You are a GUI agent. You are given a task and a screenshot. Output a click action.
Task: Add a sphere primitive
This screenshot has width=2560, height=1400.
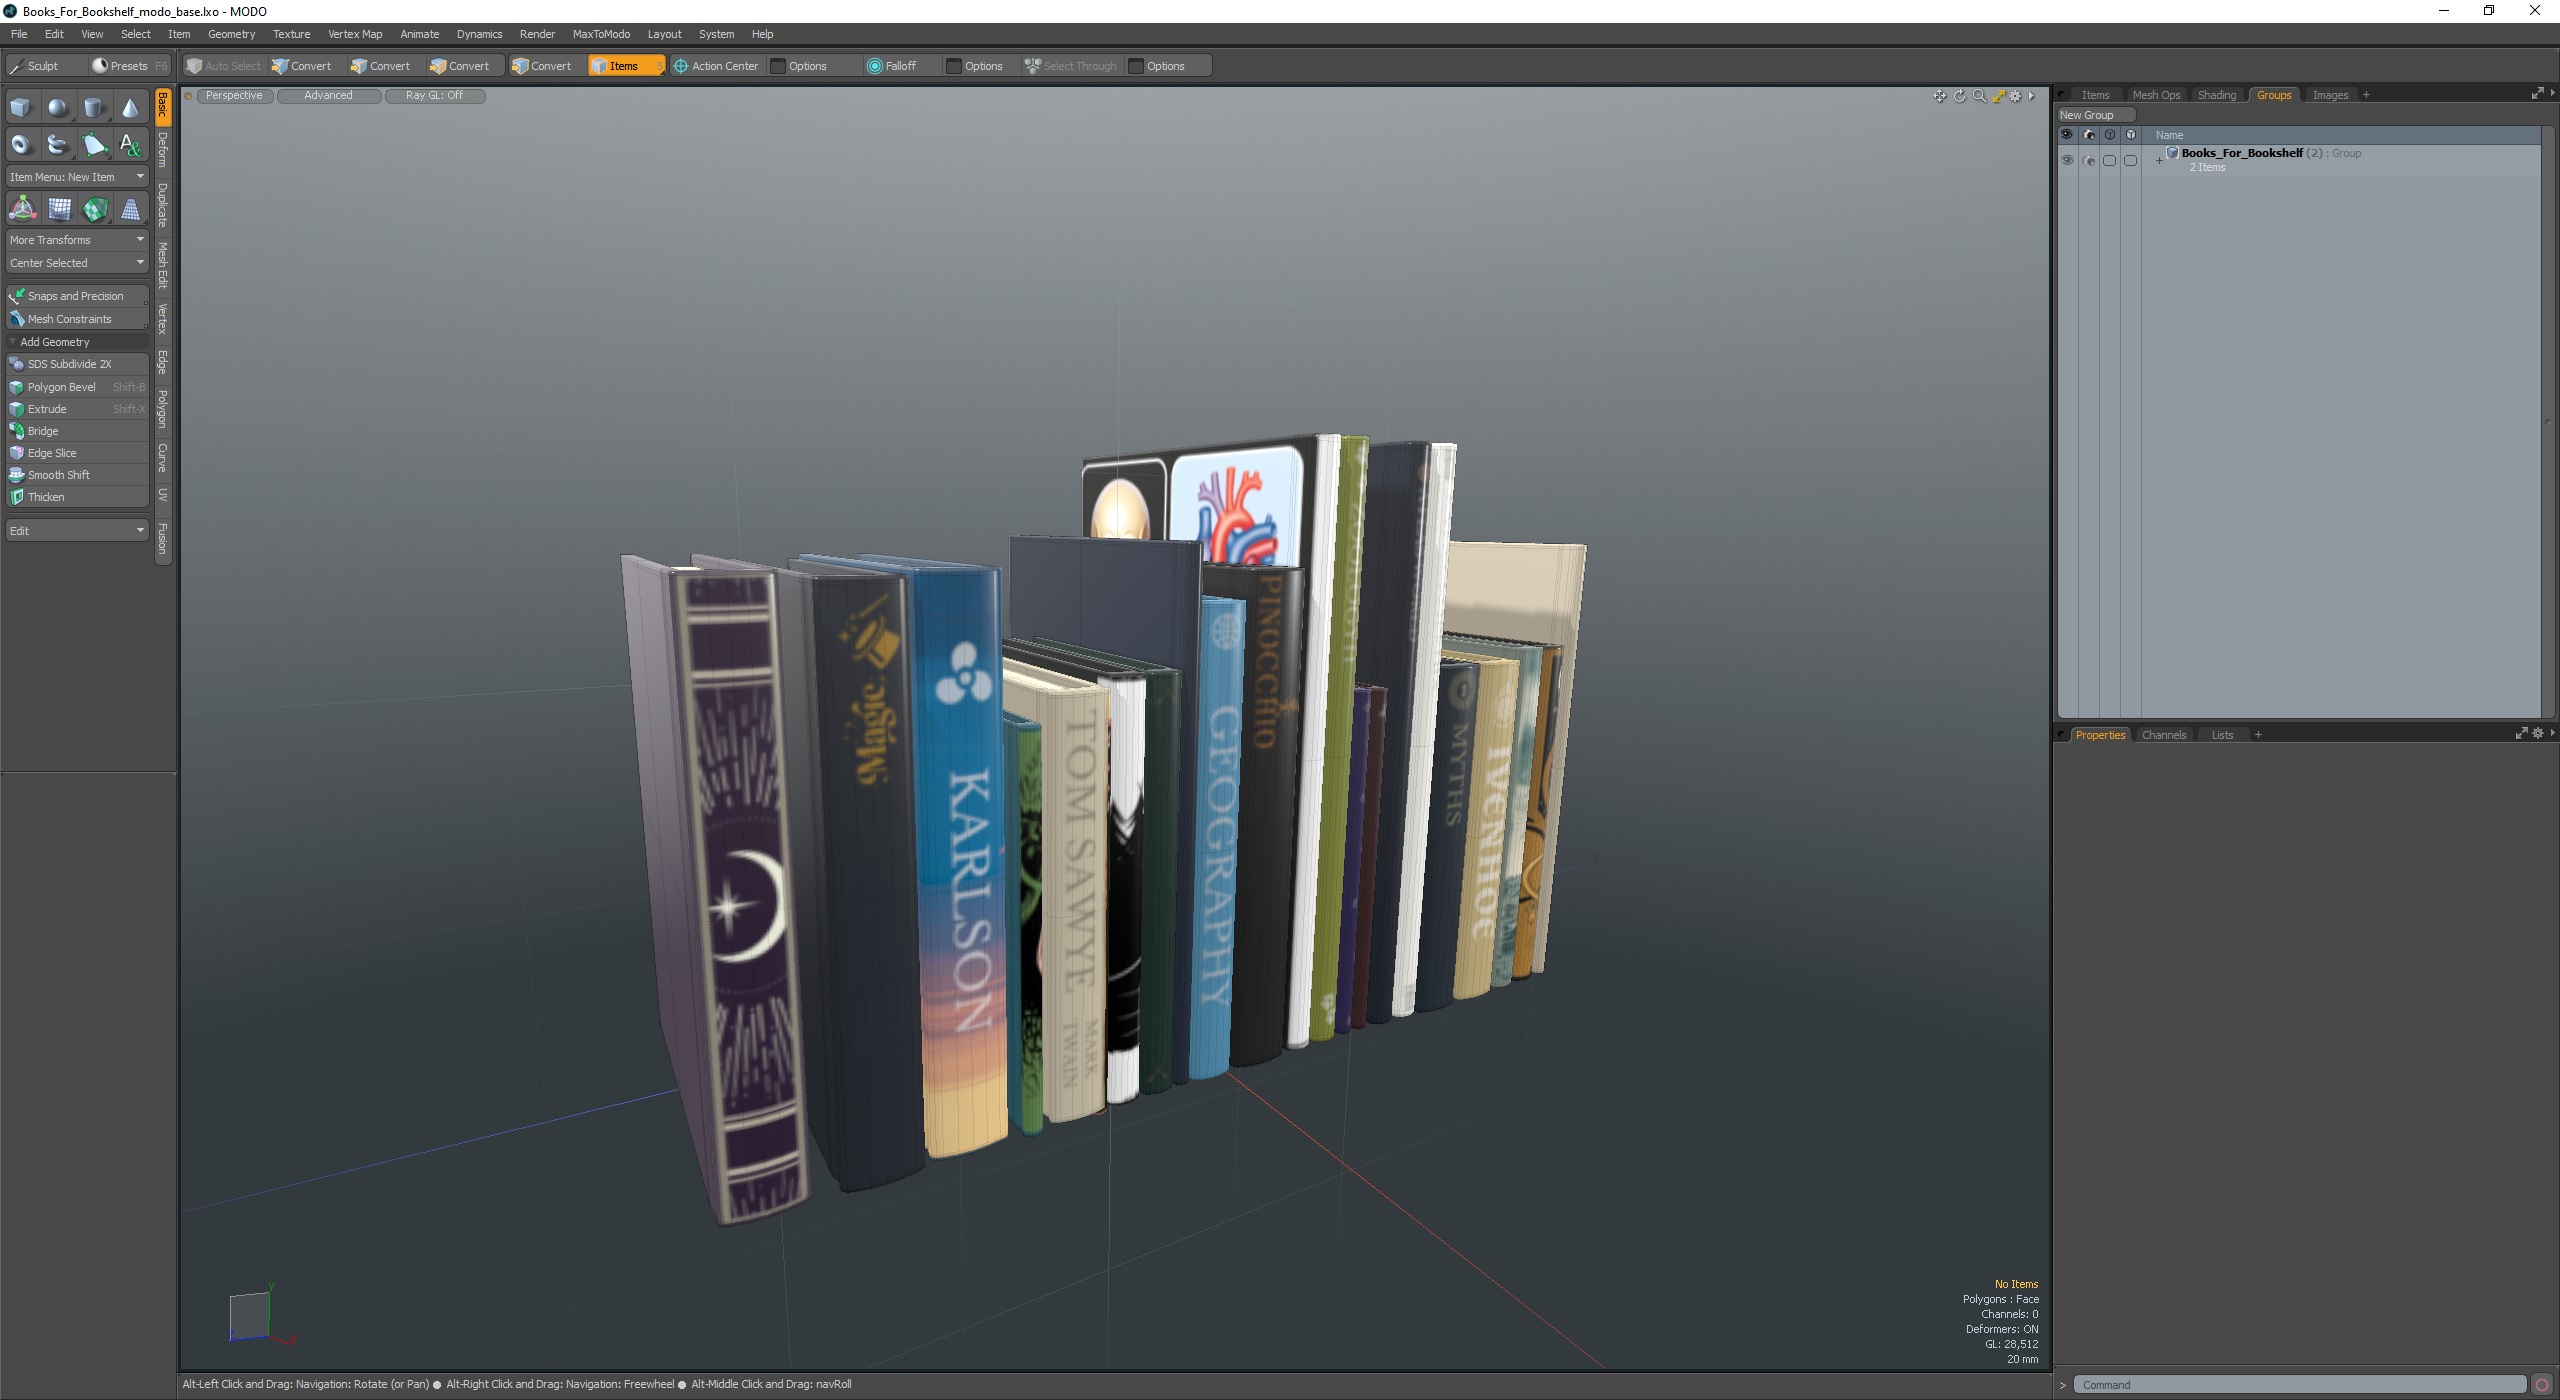[x=58, y=108]
